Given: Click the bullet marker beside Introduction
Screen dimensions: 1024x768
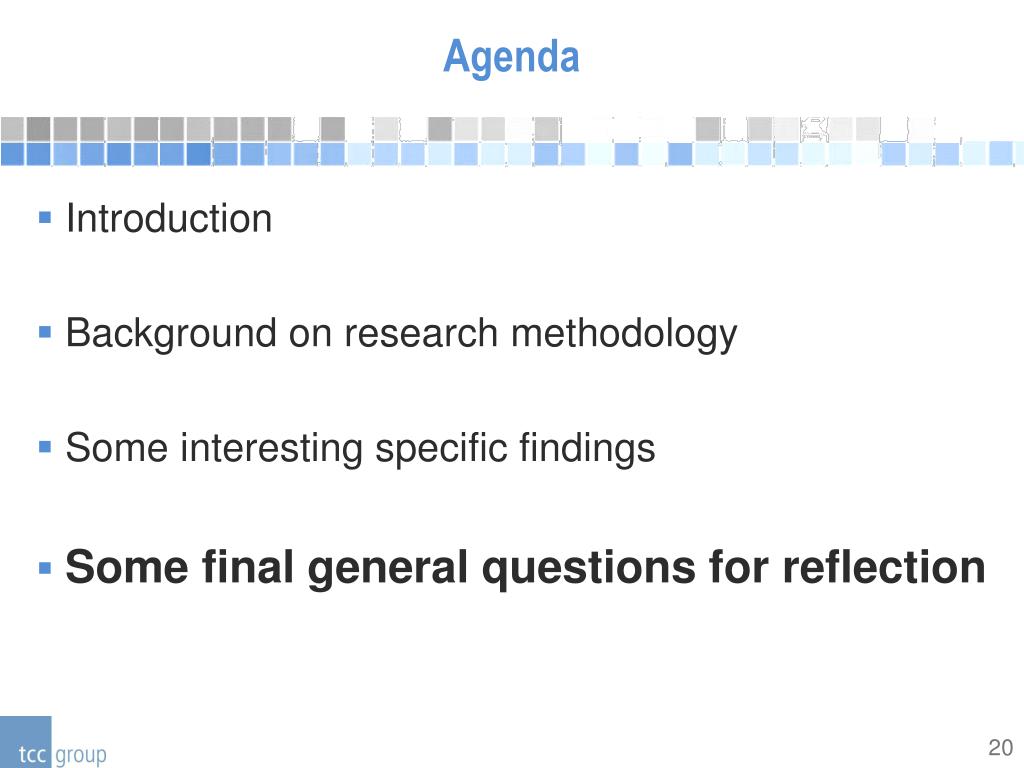Looking at the screenshot, I should click(x=45, y=217).
